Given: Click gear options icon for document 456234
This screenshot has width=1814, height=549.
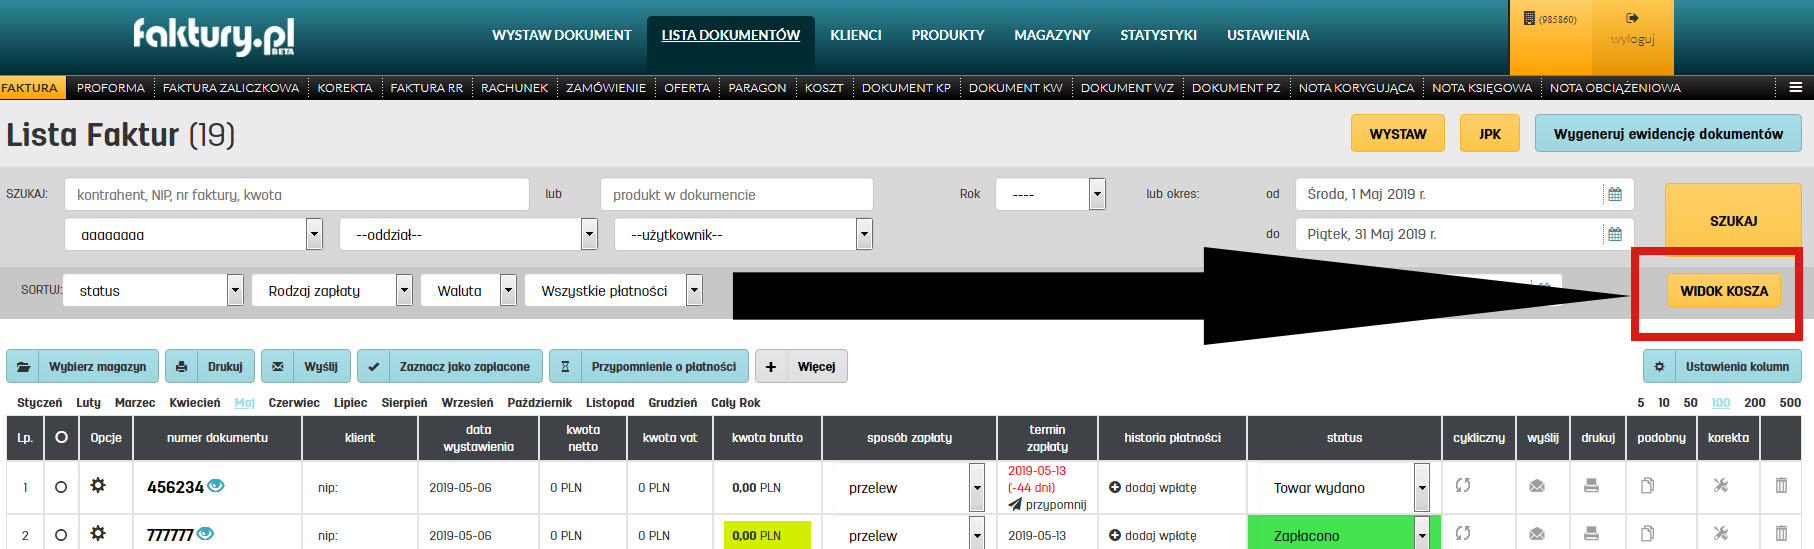Looking at the screenshot, I should [98, 486].
